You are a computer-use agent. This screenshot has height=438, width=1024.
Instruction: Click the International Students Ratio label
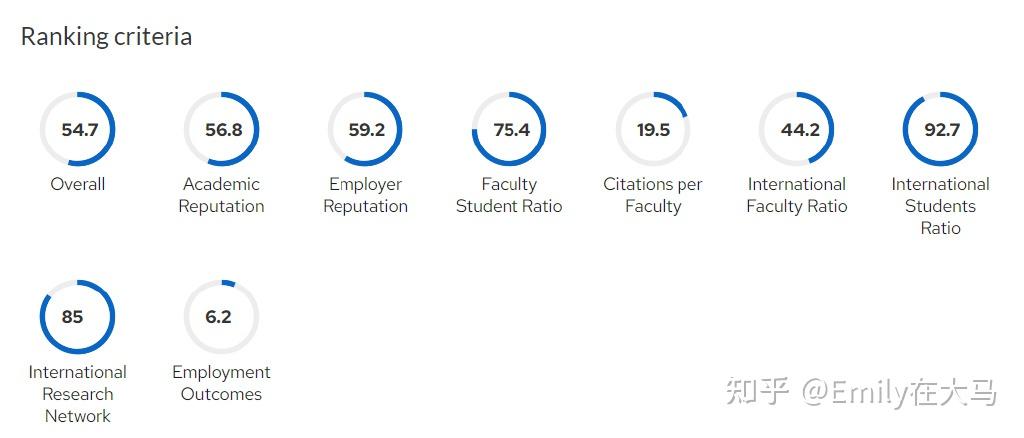(x=941, y=206)
